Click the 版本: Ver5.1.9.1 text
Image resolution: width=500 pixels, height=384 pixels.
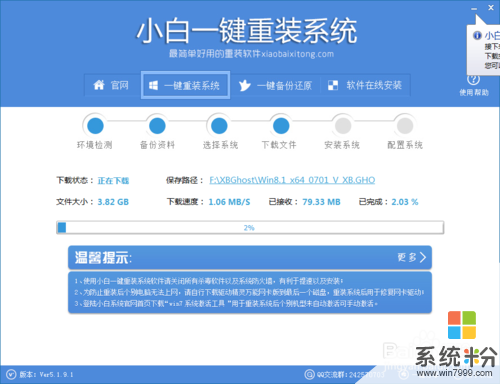point(46,375)
